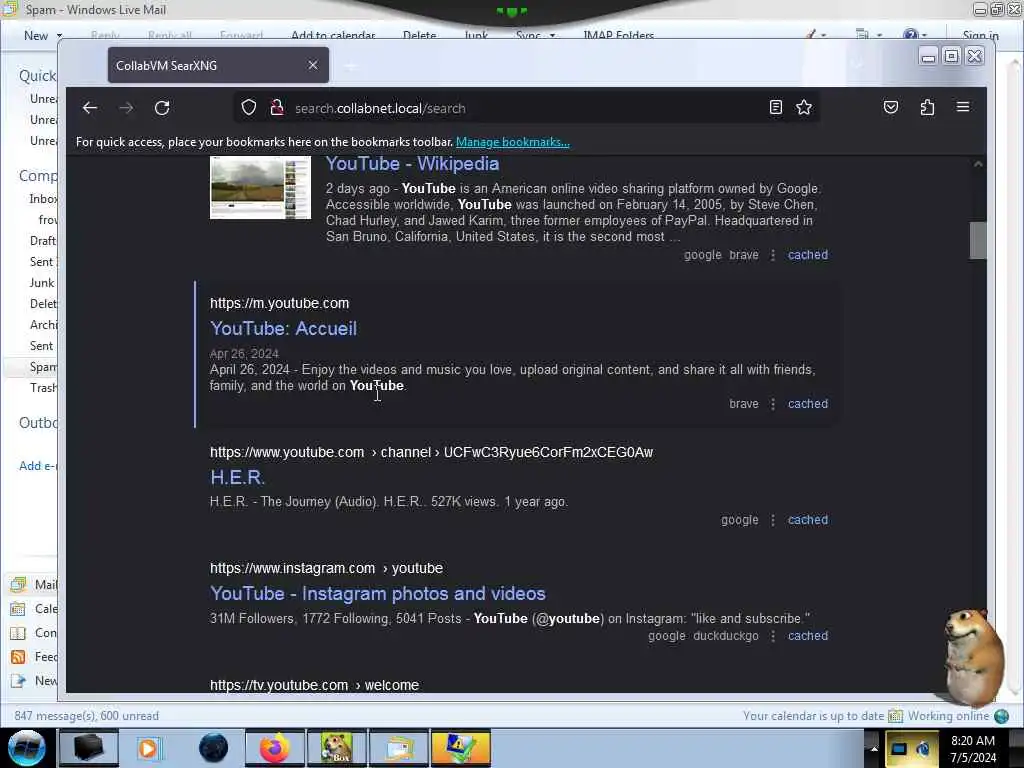Click '847 message(s), 600 unread' status text
Viewport: 1024px width, 768px height.
(86, 716)
